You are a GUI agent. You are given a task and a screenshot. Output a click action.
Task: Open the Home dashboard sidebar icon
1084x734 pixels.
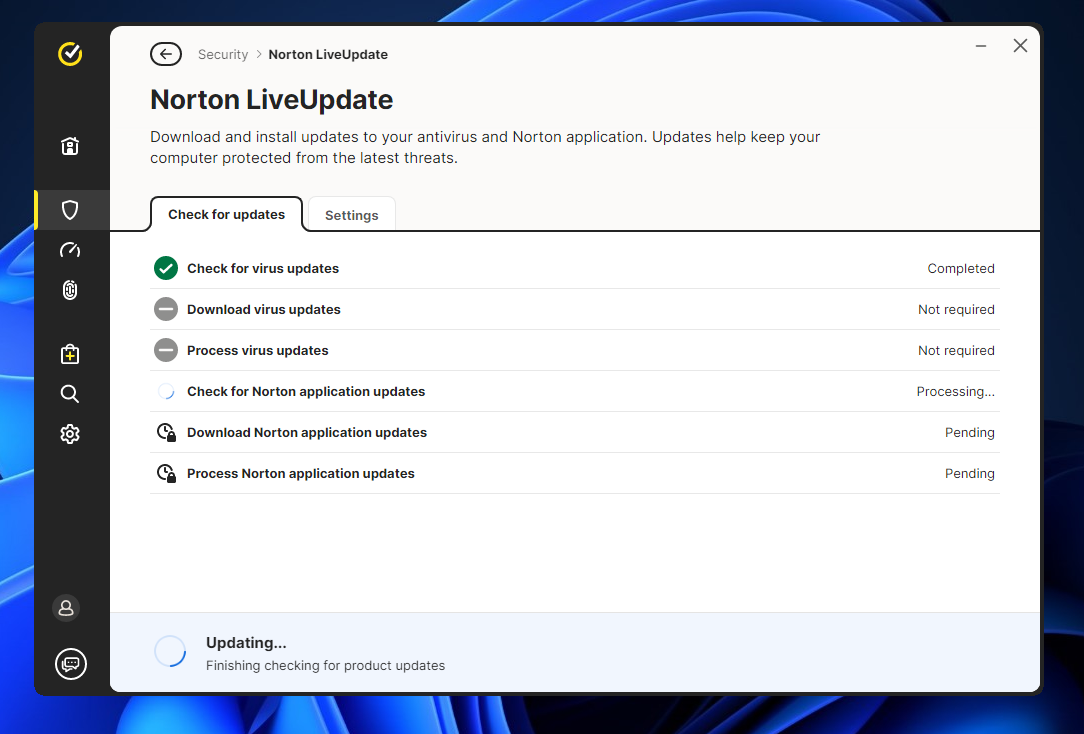70,146
